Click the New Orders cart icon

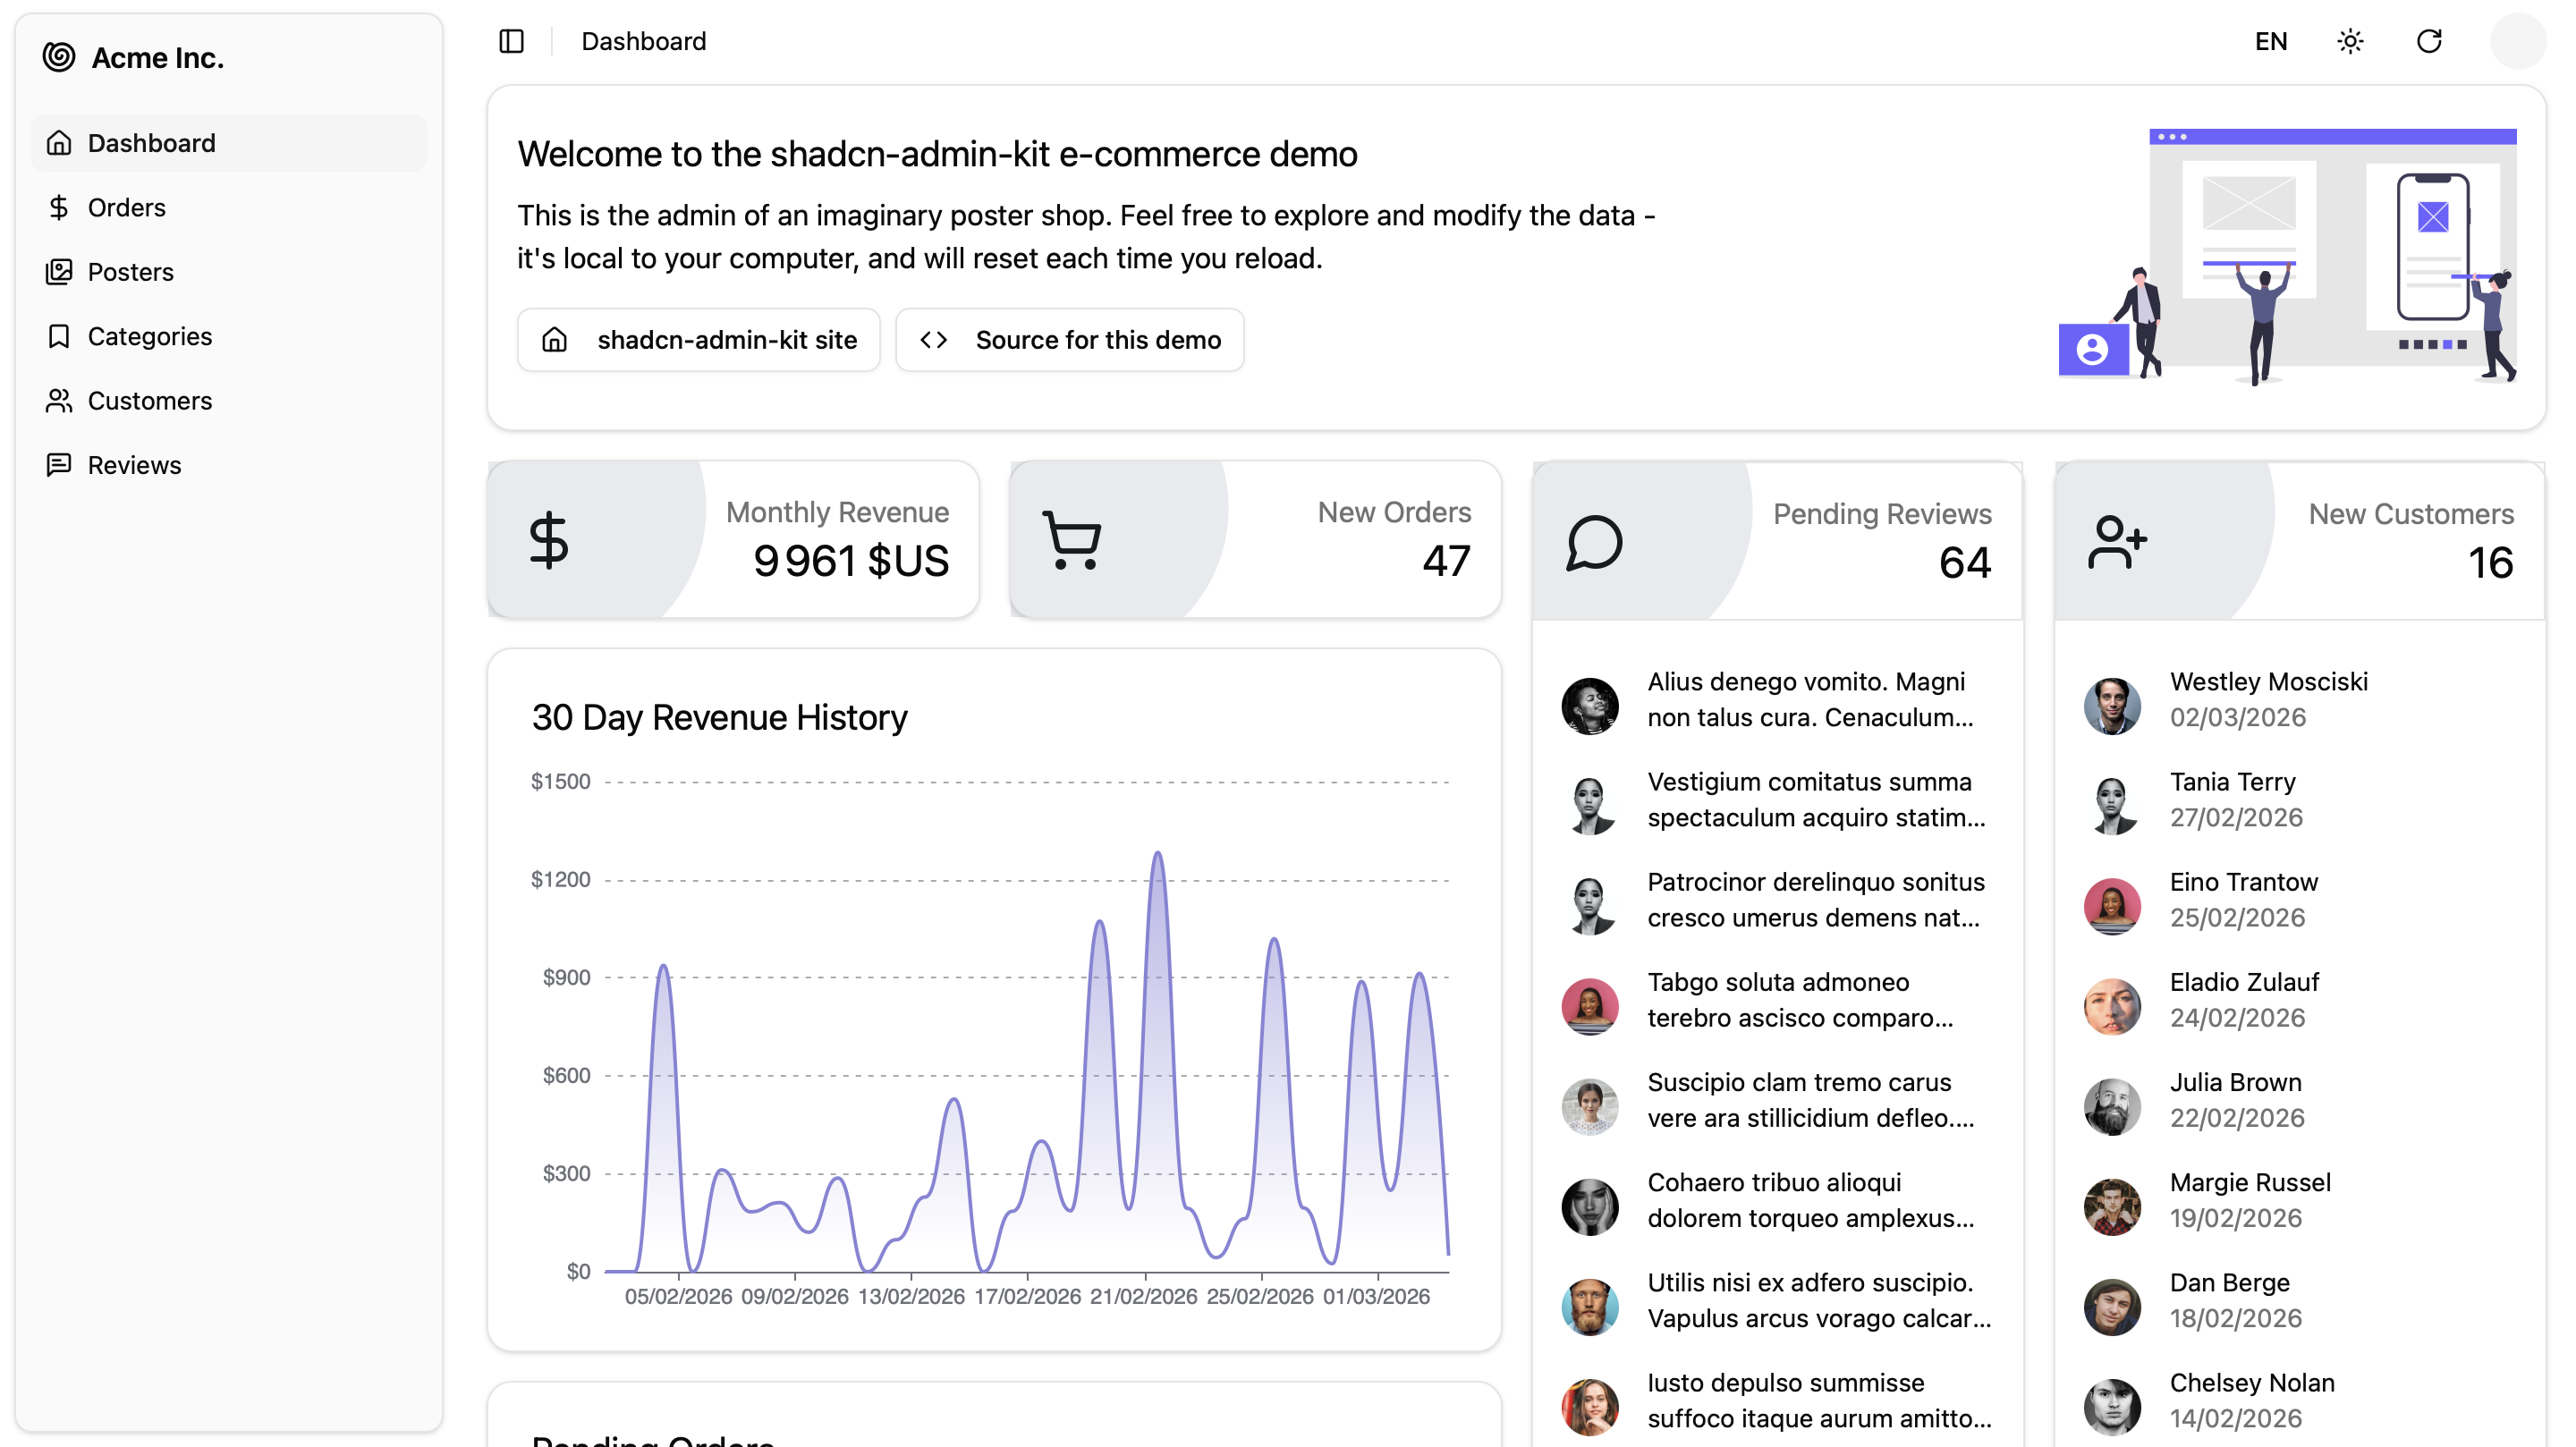(1071, 541)
